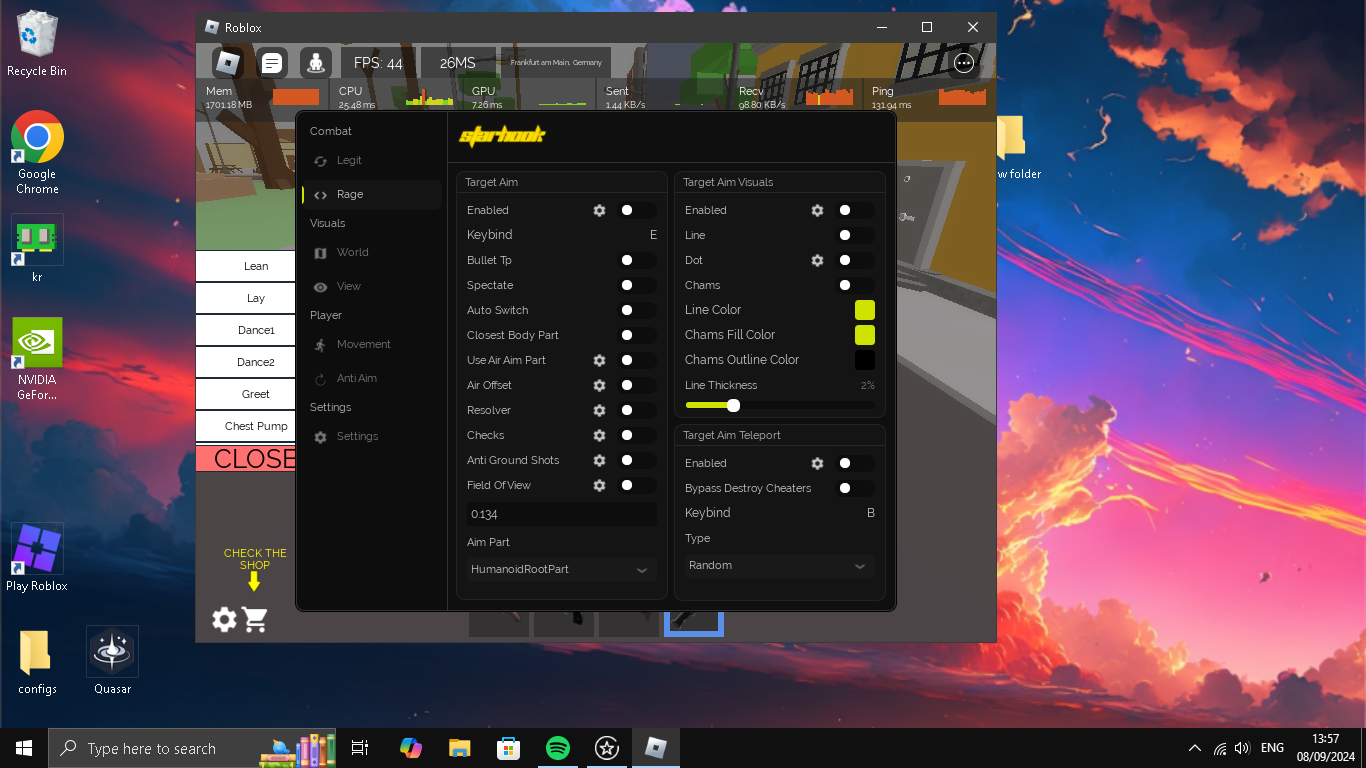The height and width of the screenshot is (768, 1366).
Task: Open the NVIDIA GeForce desktop shortcut
Action: (x=37, y=359)
